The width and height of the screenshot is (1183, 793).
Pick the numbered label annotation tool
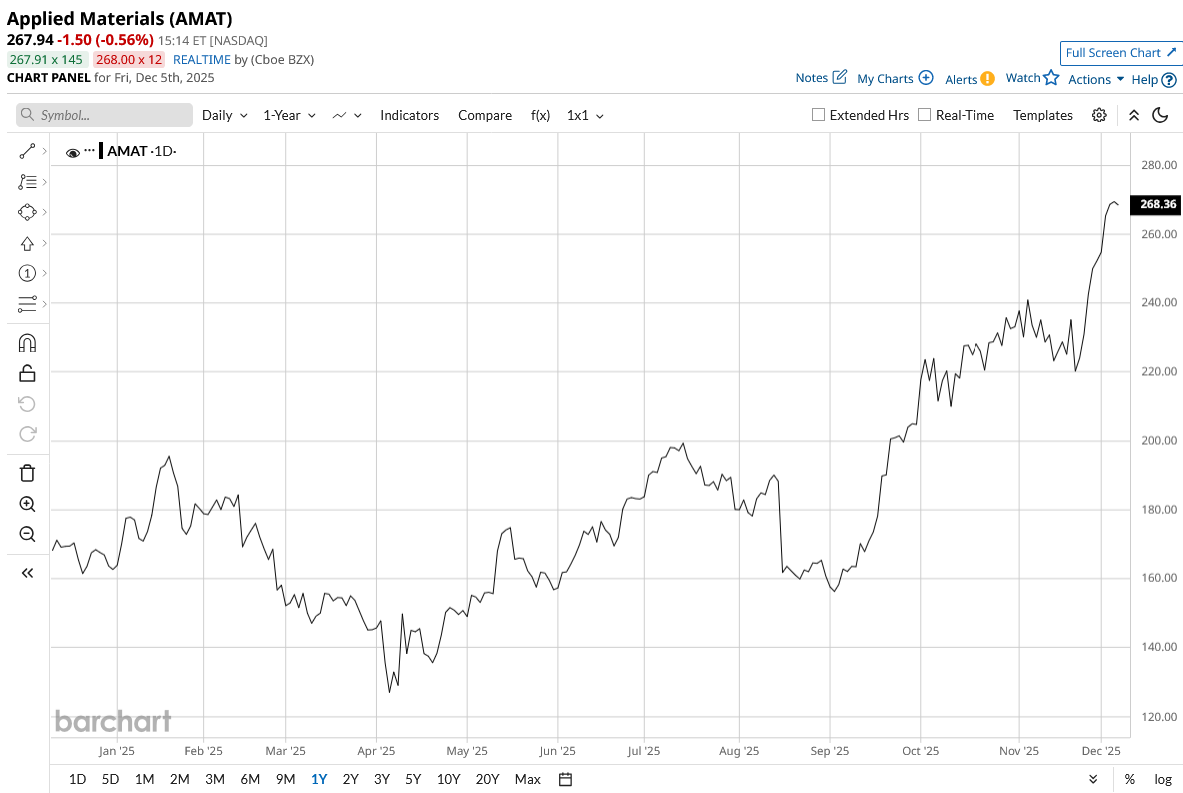[x=27, y=273]
